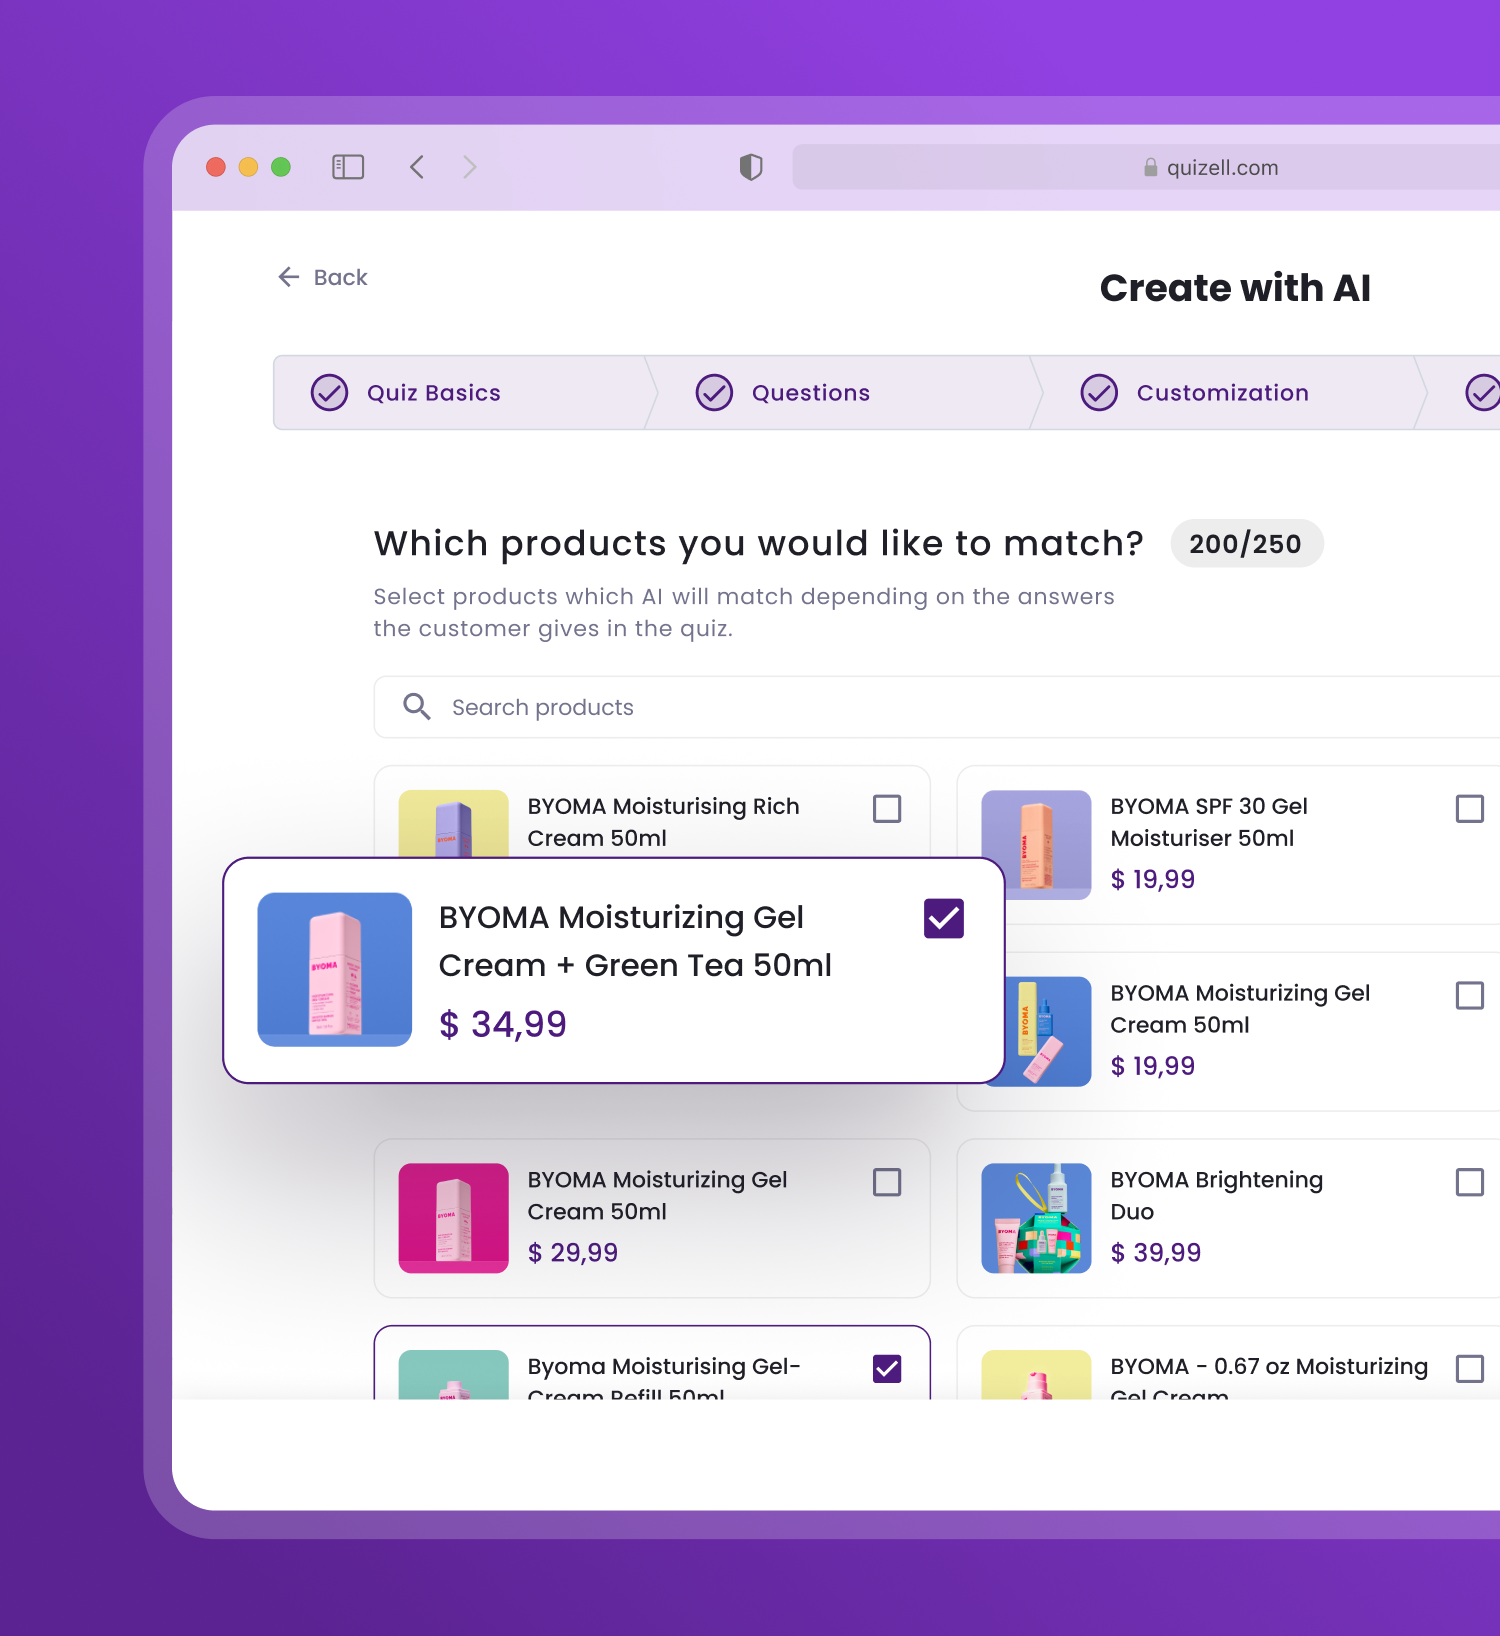1500x1636 pixels.
Task: Check BYOMA Moisturising Rich Cream 50ml checkbox
Action: click(x=887, y=809)
